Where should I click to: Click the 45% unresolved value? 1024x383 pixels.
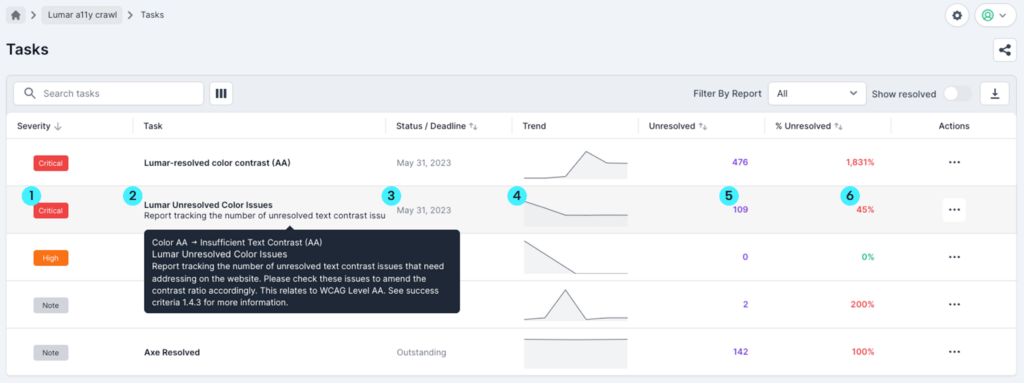pyautogui.click(x=865, y=210)
